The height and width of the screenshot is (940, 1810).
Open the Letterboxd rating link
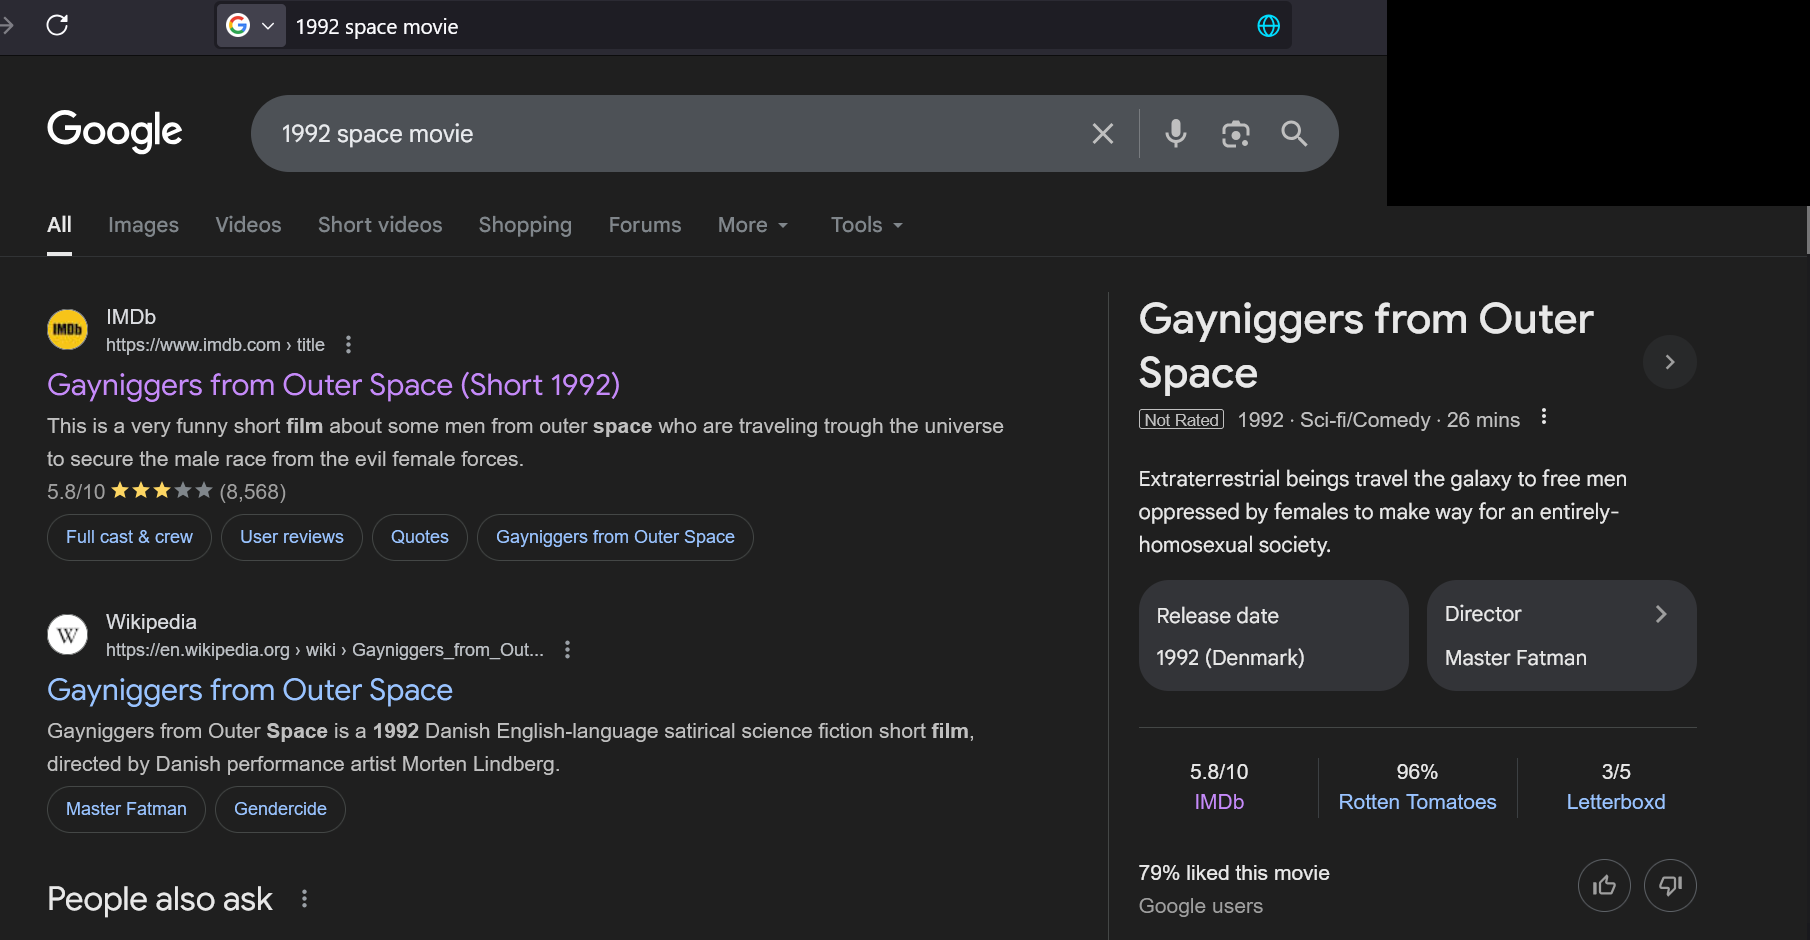(x=1615, y=802)
